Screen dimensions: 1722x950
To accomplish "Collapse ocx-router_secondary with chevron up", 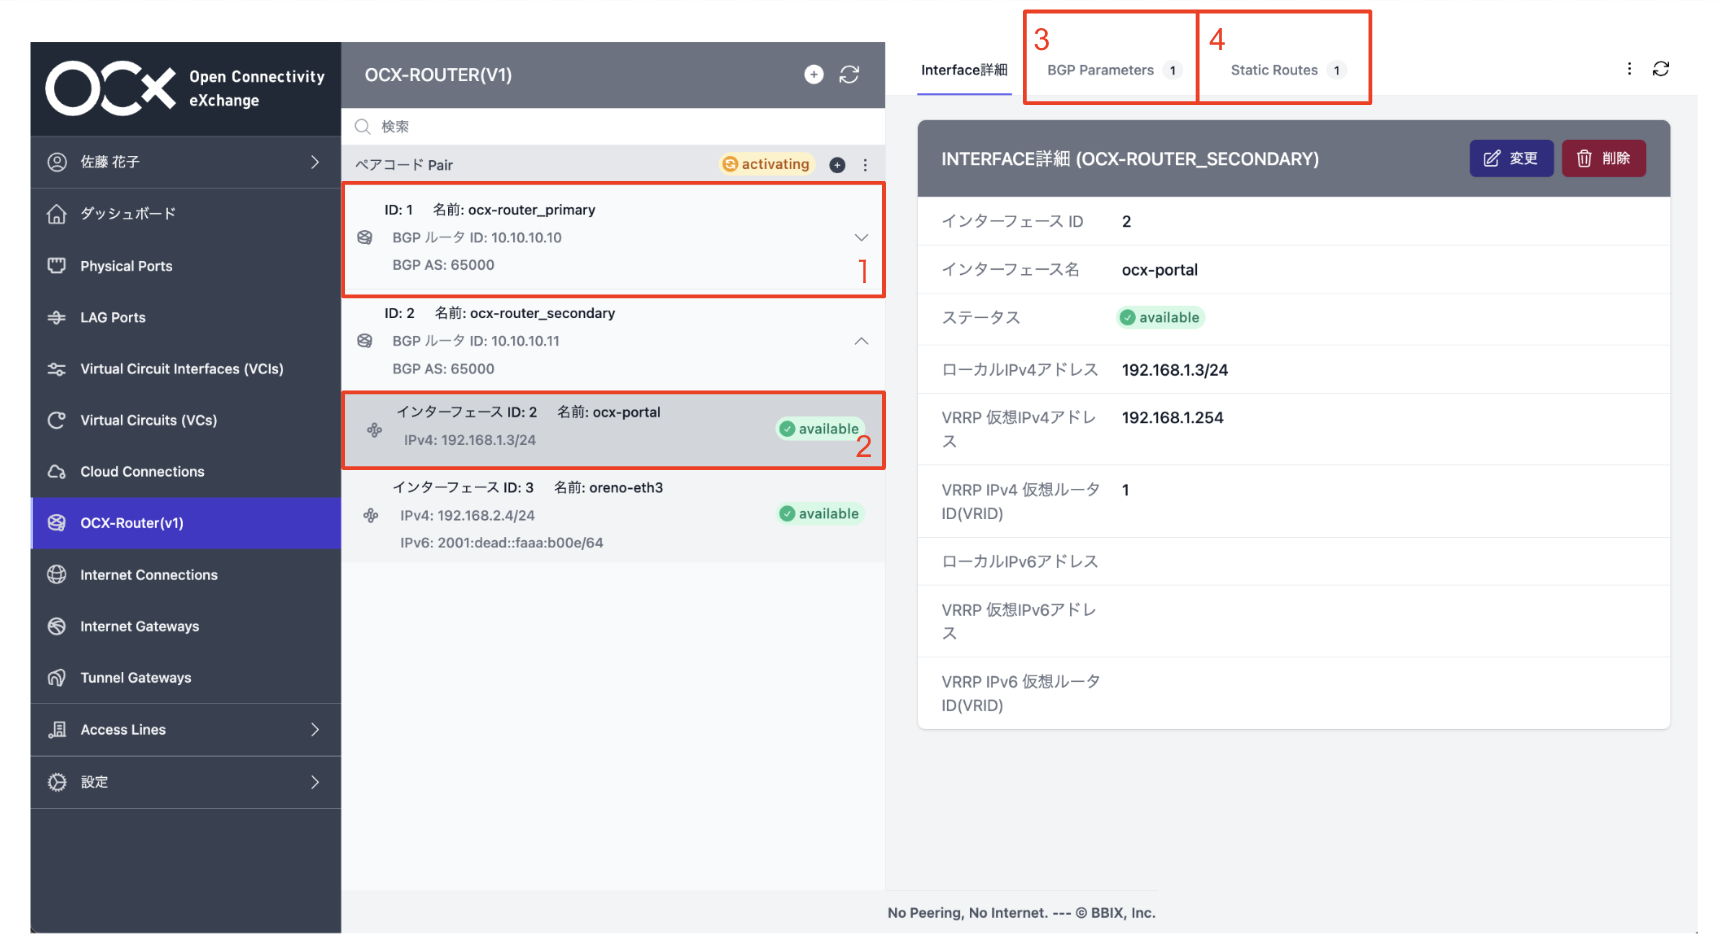I will [x=861, y=341].
